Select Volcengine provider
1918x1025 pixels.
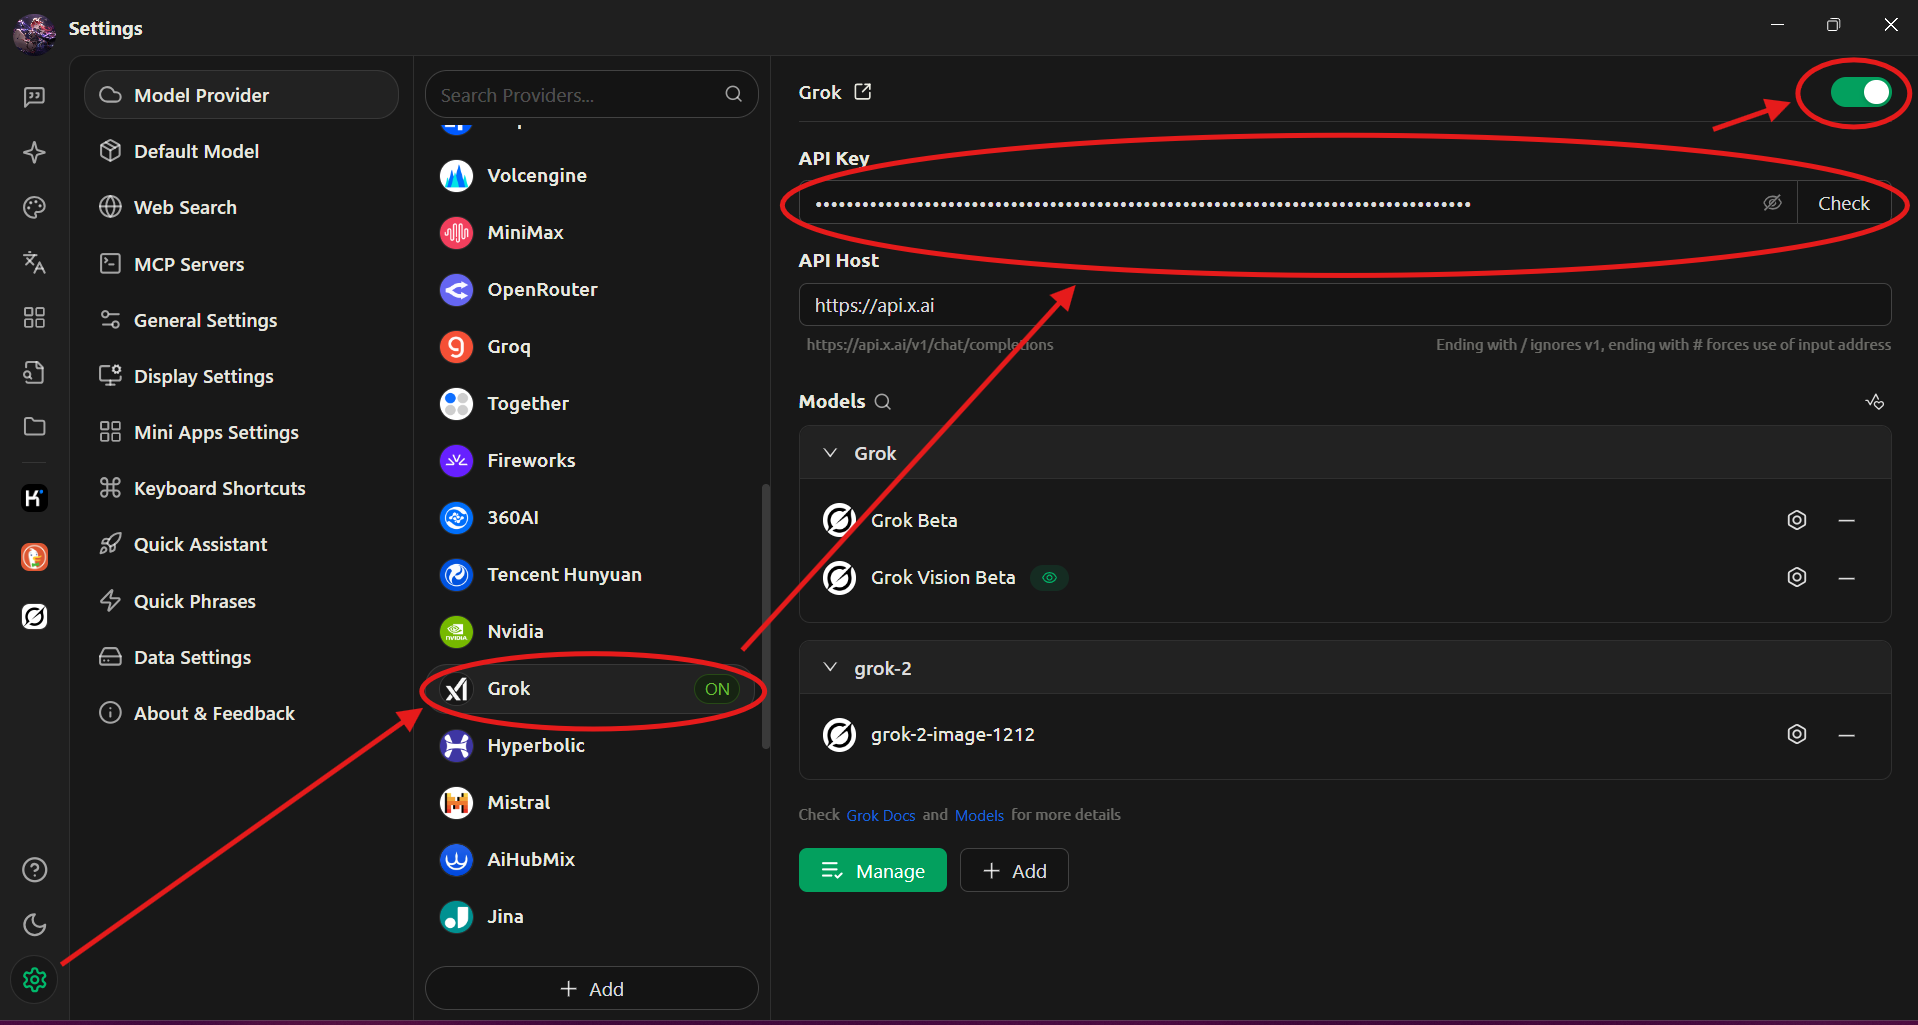[591, 175]
